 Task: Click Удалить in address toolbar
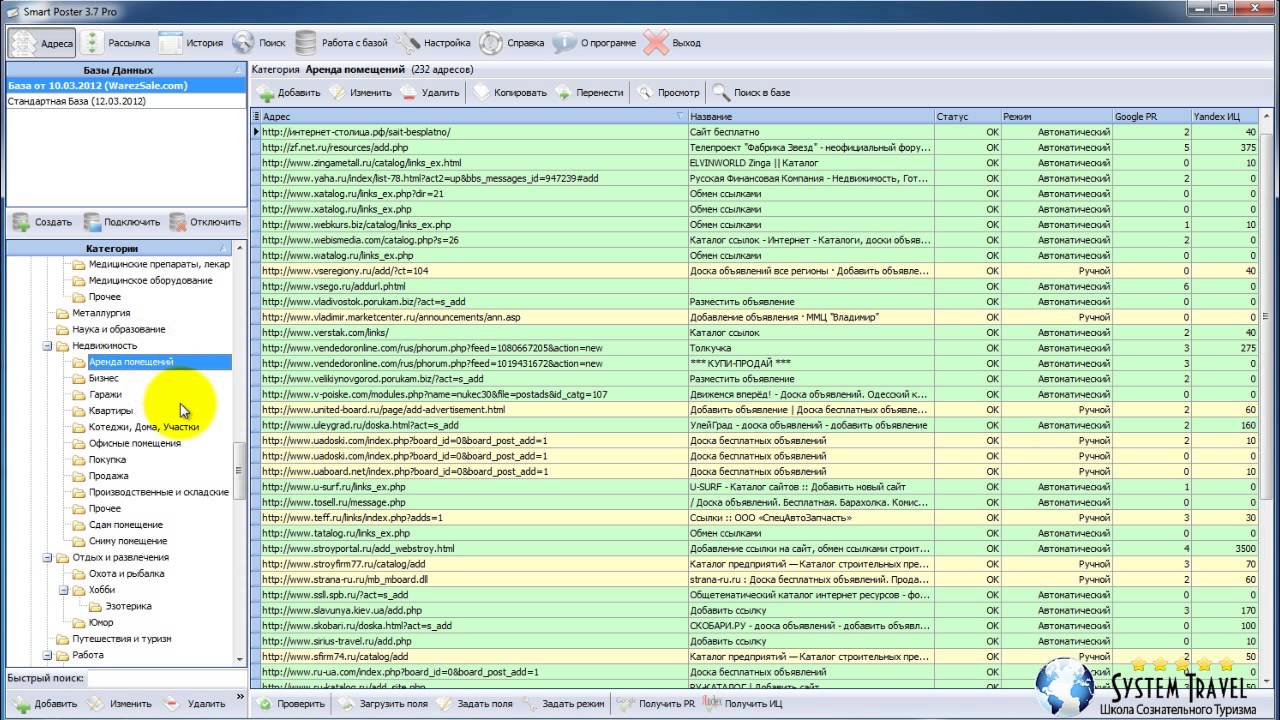point(430,93)
